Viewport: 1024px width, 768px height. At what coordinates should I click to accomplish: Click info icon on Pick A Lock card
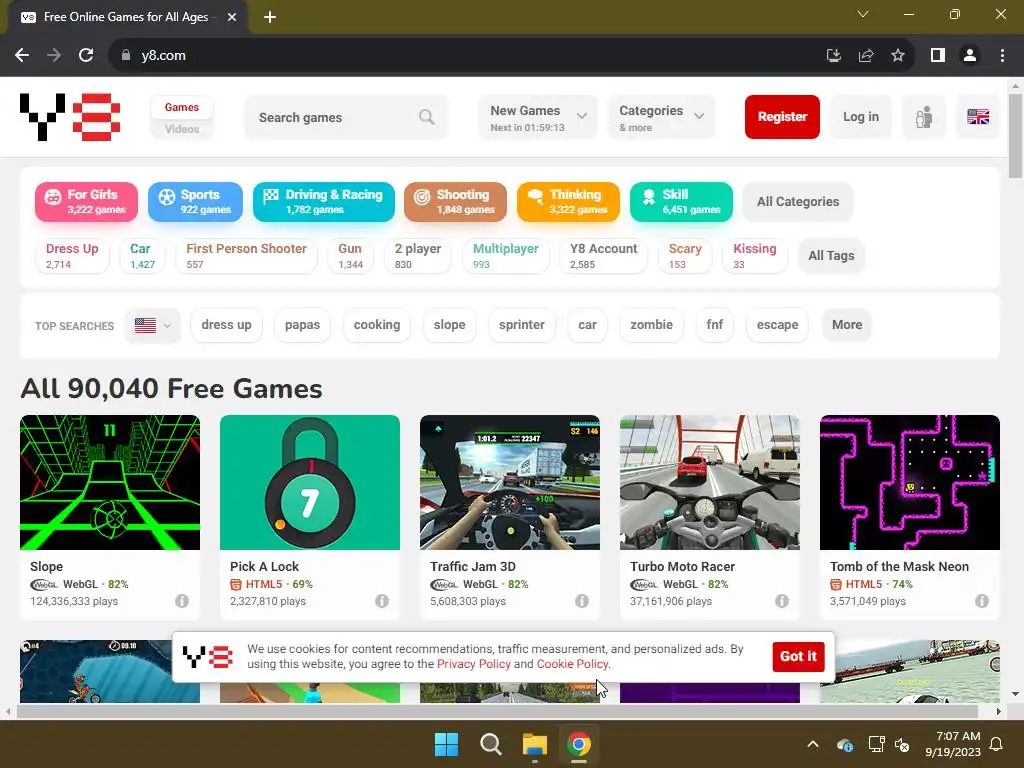click(382, 601)
